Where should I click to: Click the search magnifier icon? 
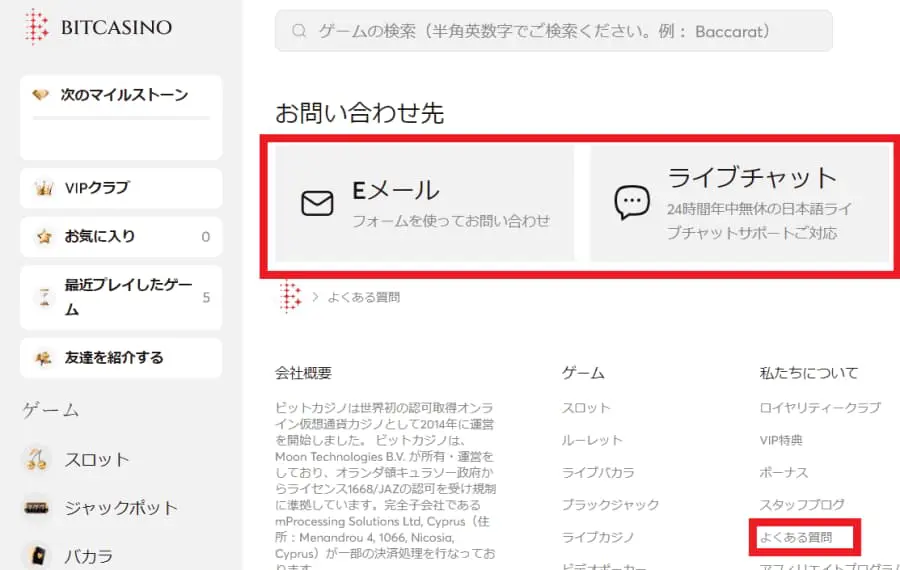(x=299, y=30)
